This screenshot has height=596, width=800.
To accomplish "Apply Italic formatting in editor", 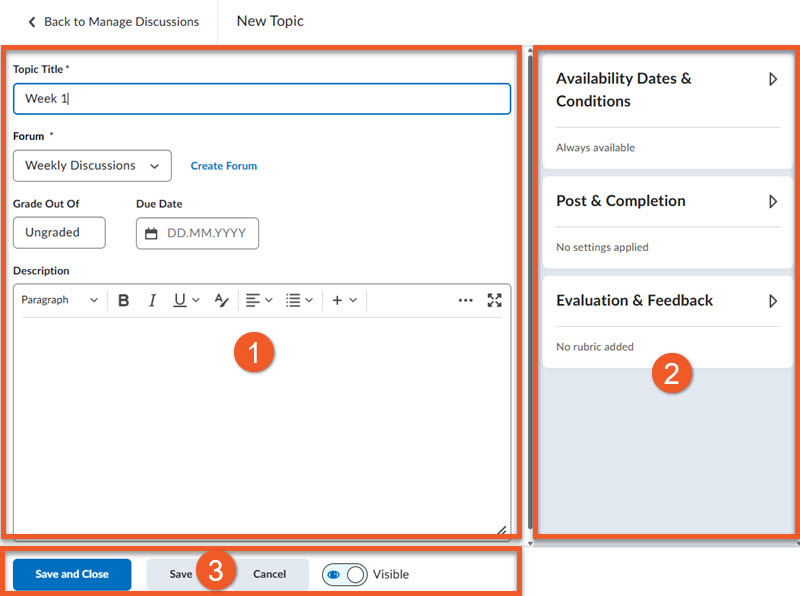I will [152, 300].
